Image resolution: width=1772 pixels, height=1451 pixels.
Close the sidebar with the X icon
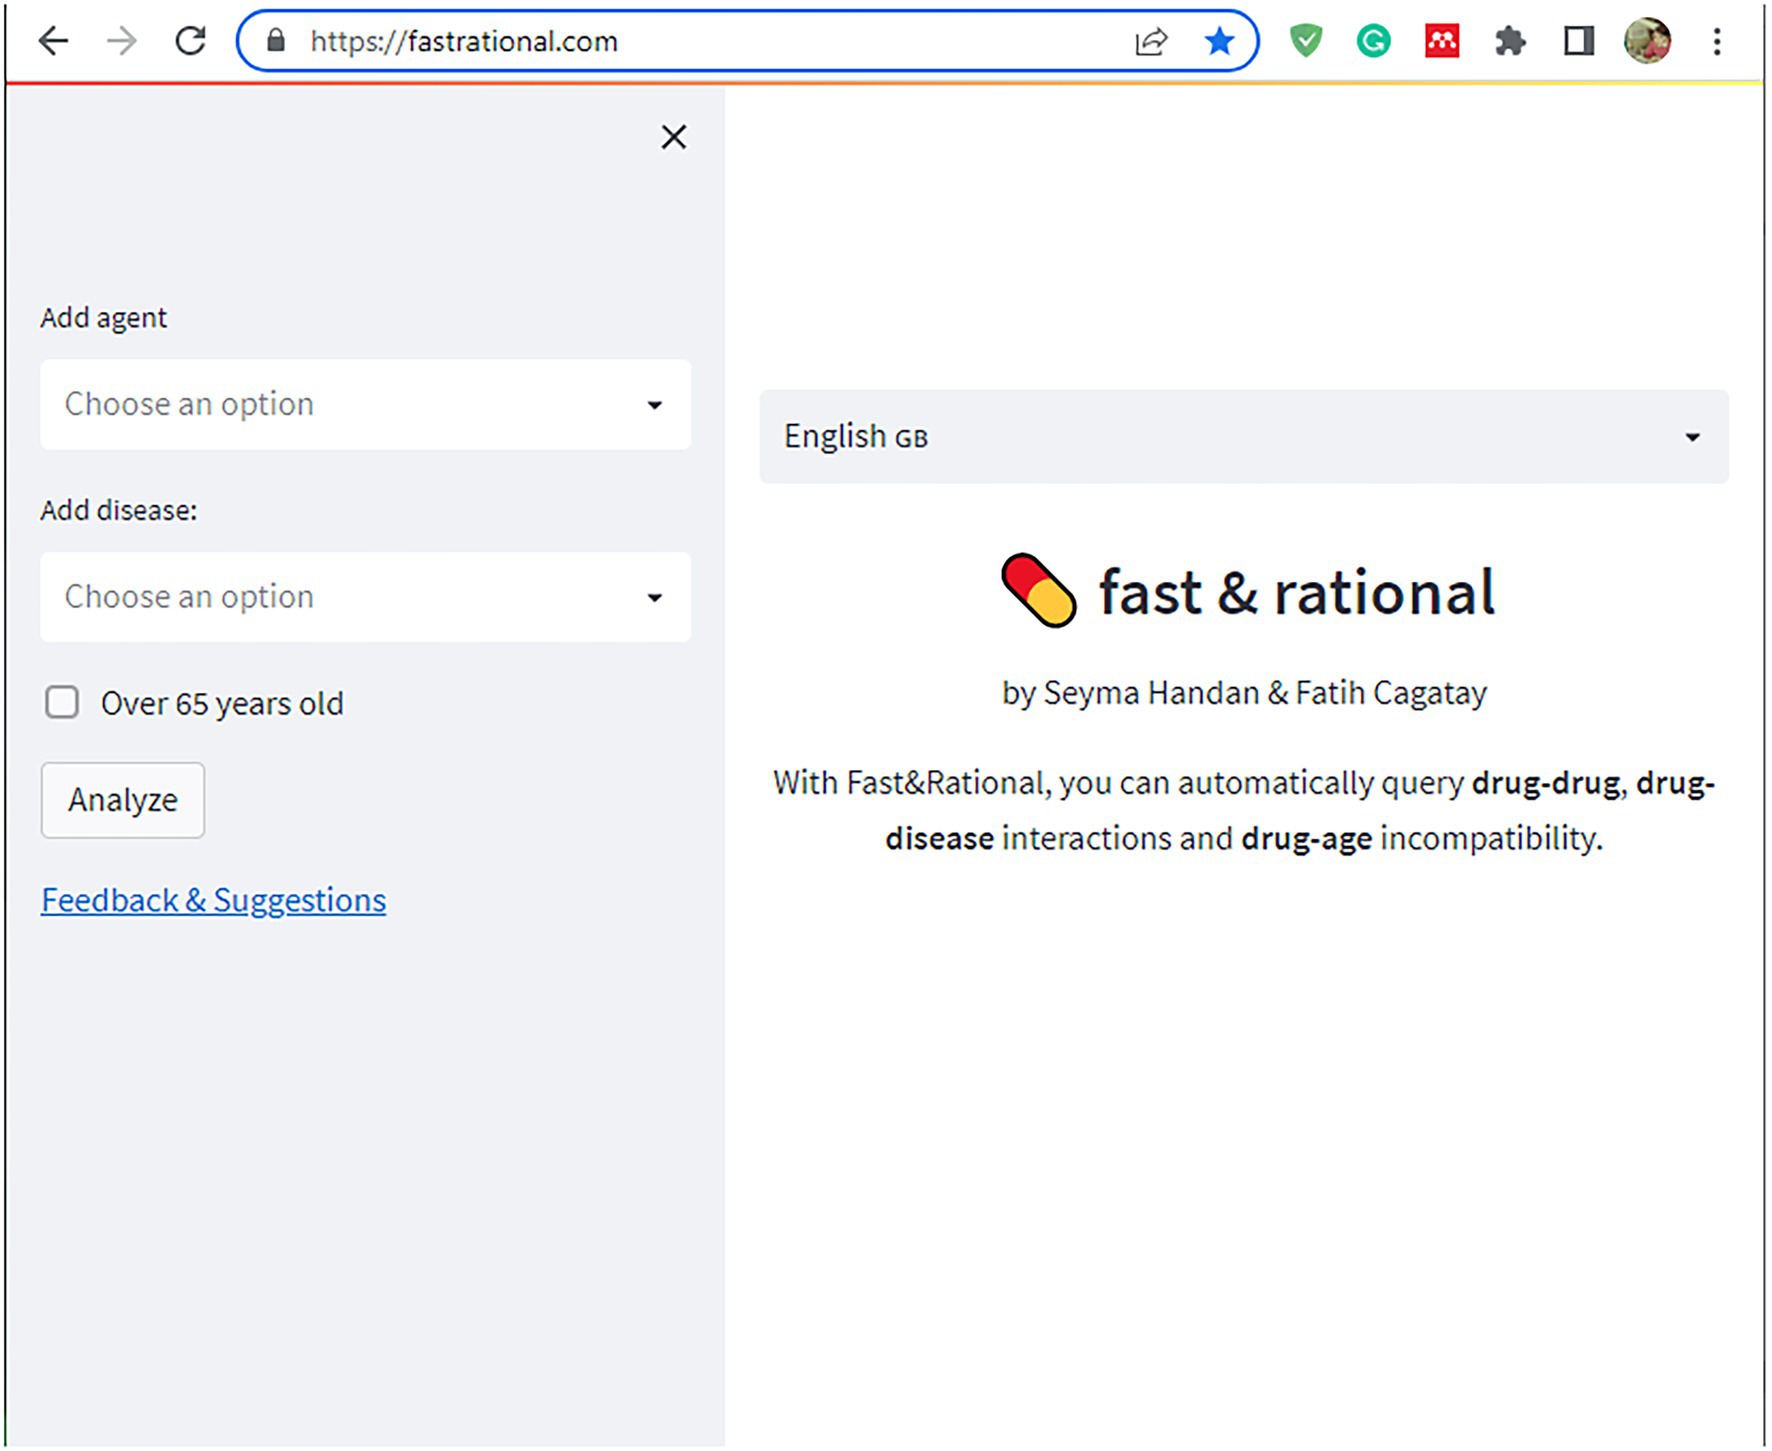tap(674, 137)
